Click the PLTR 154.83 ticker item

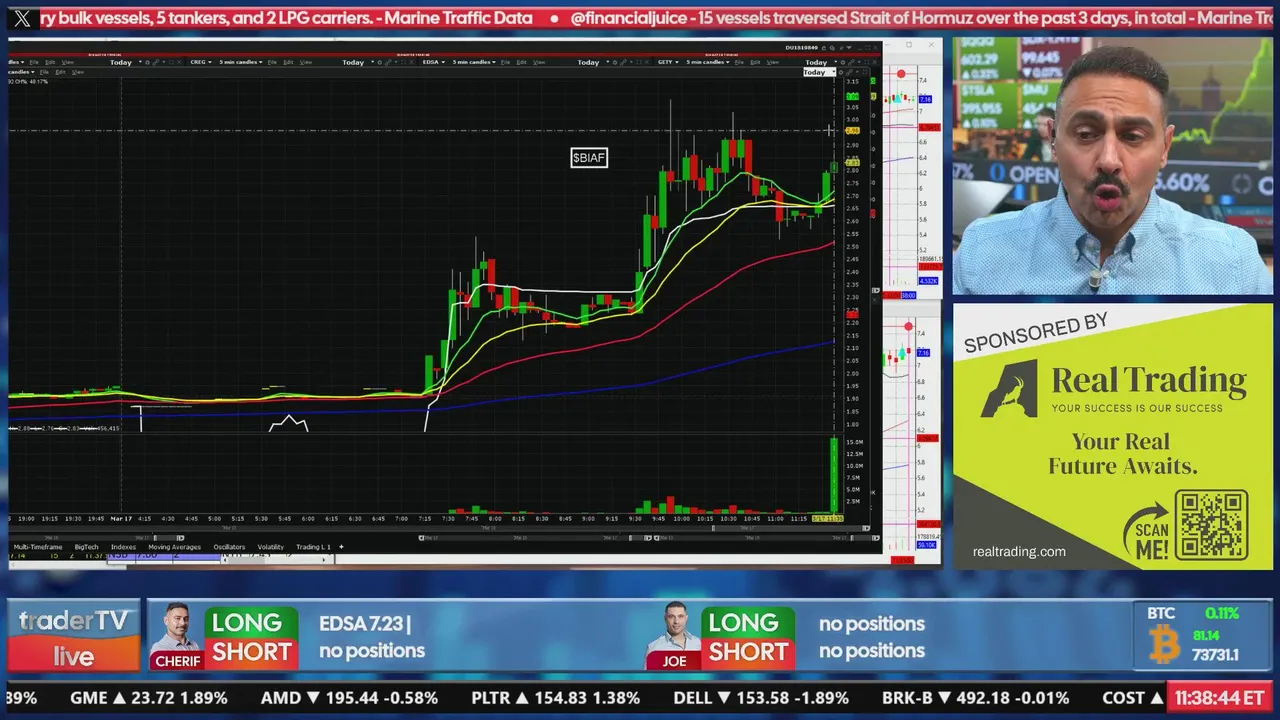tap(555, 698)
